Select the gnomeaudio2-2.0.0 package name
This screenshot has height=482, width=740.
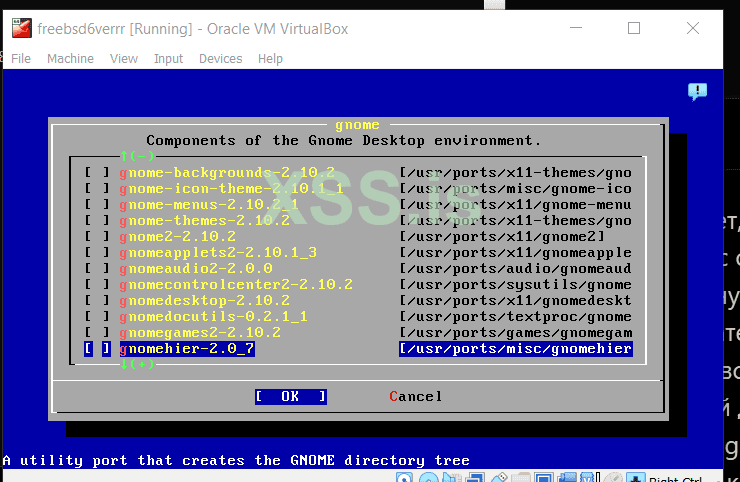click(196, 269)
